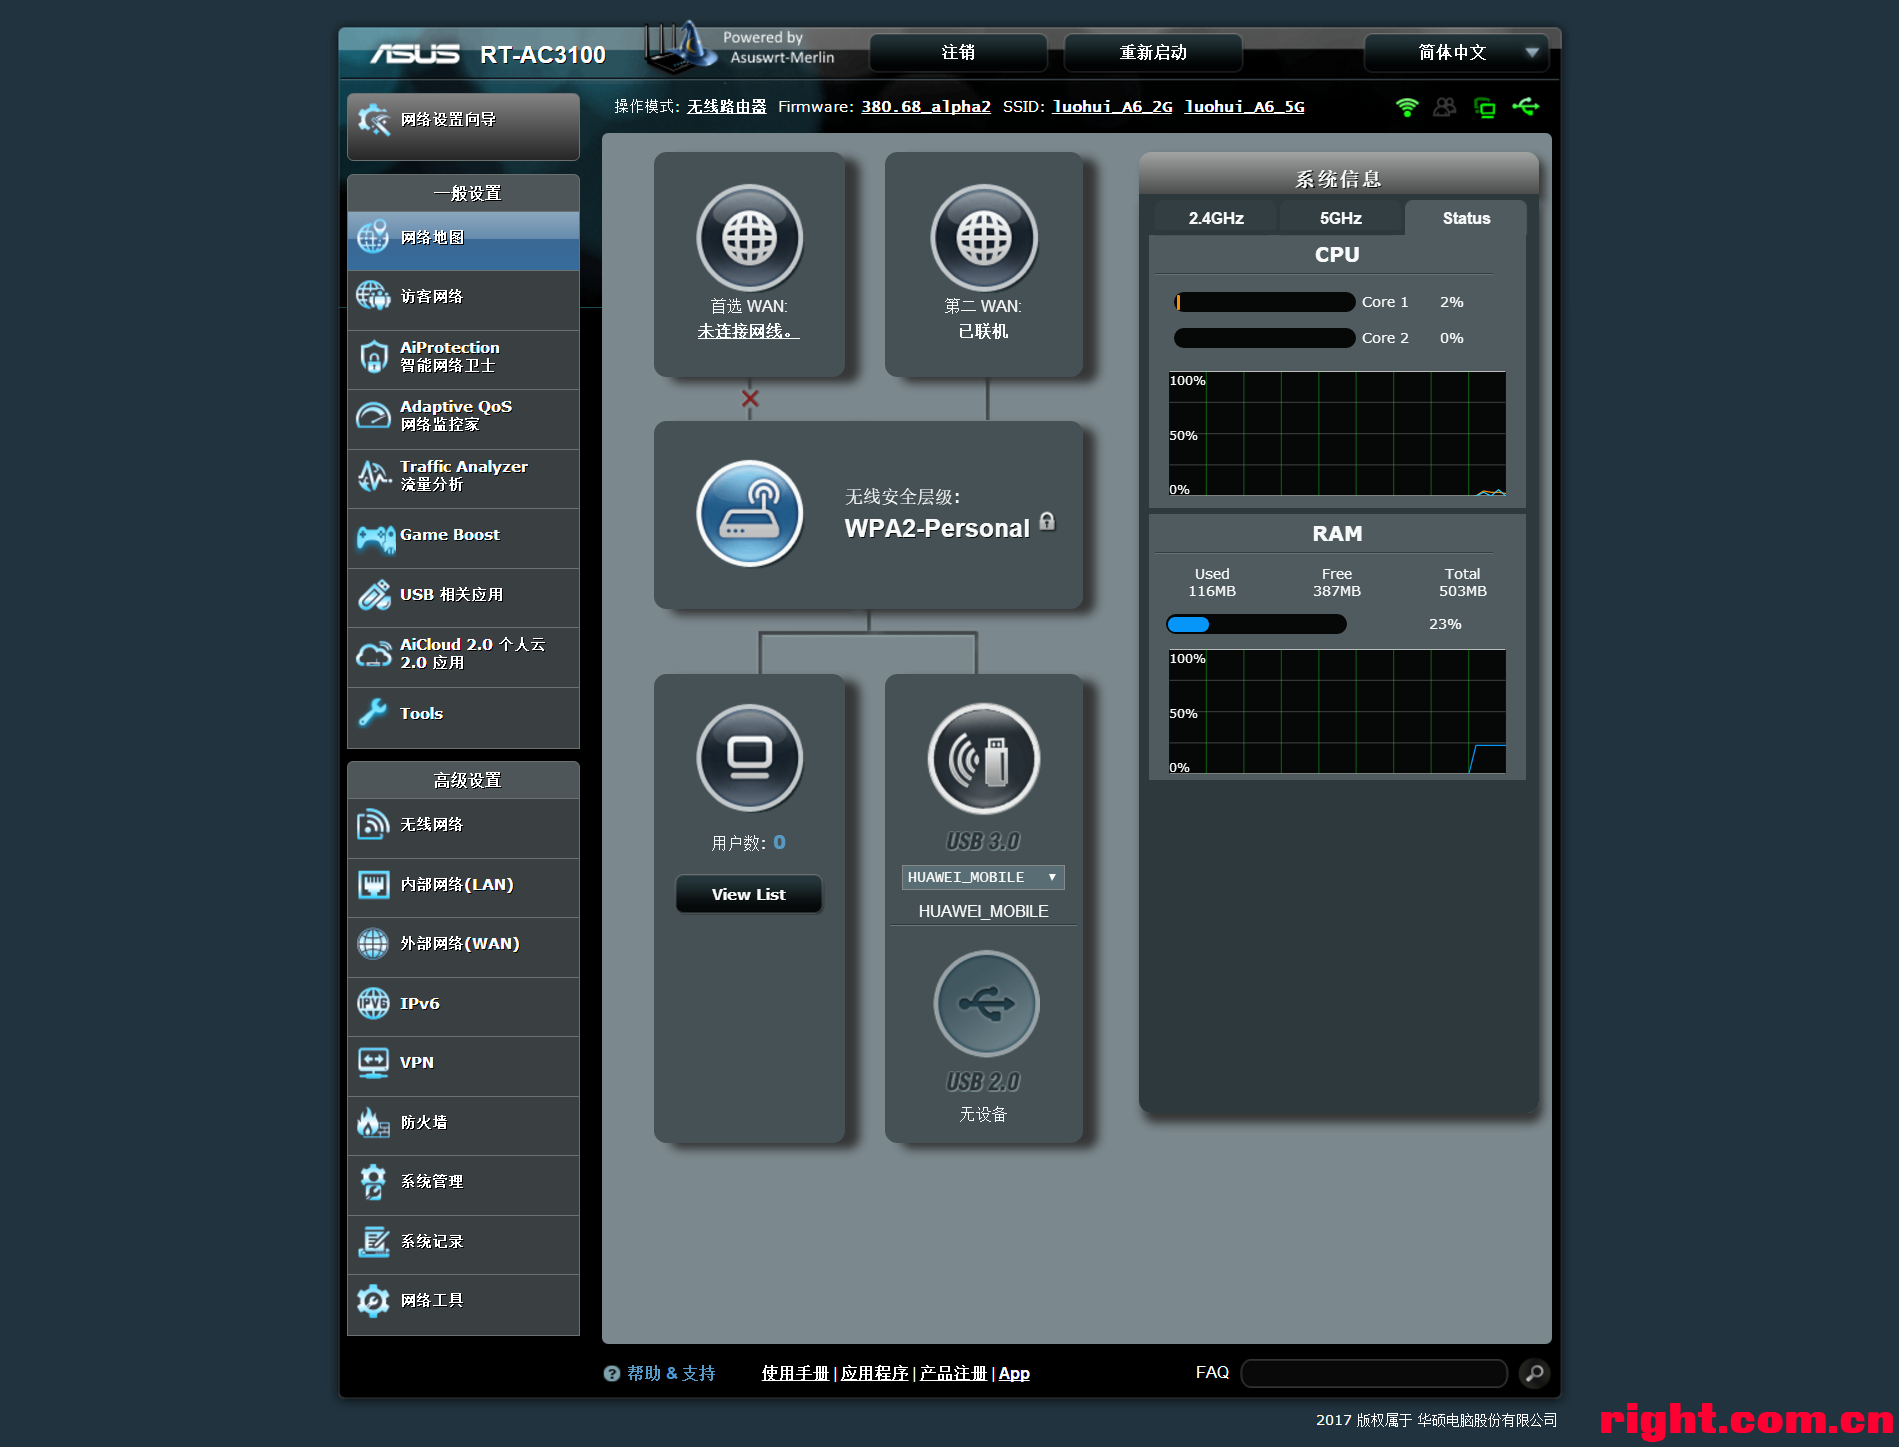Open the luohui_A6_5G SSID link

1244,107
